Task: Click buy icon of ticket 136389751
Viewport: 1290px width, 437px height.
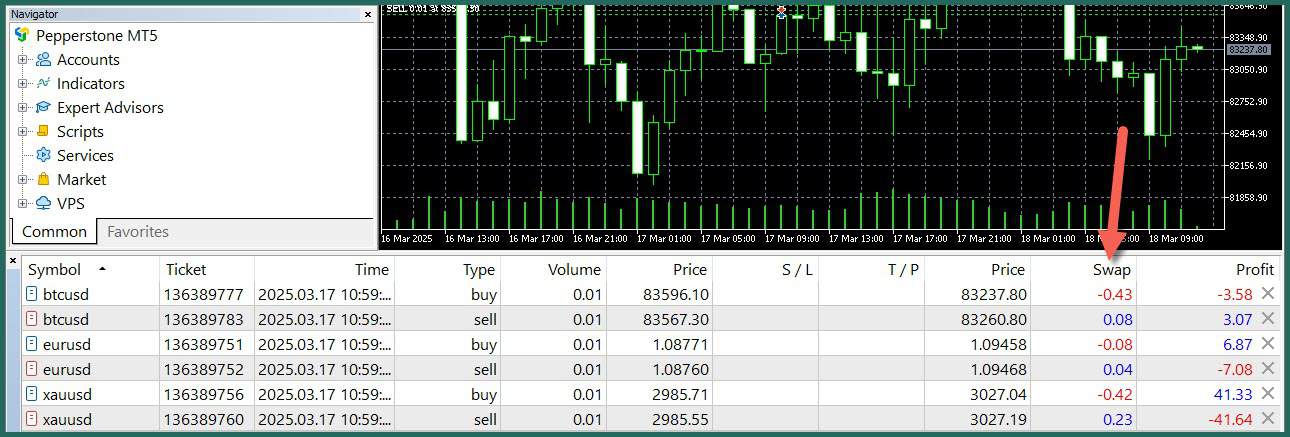Action: point(31,345)
